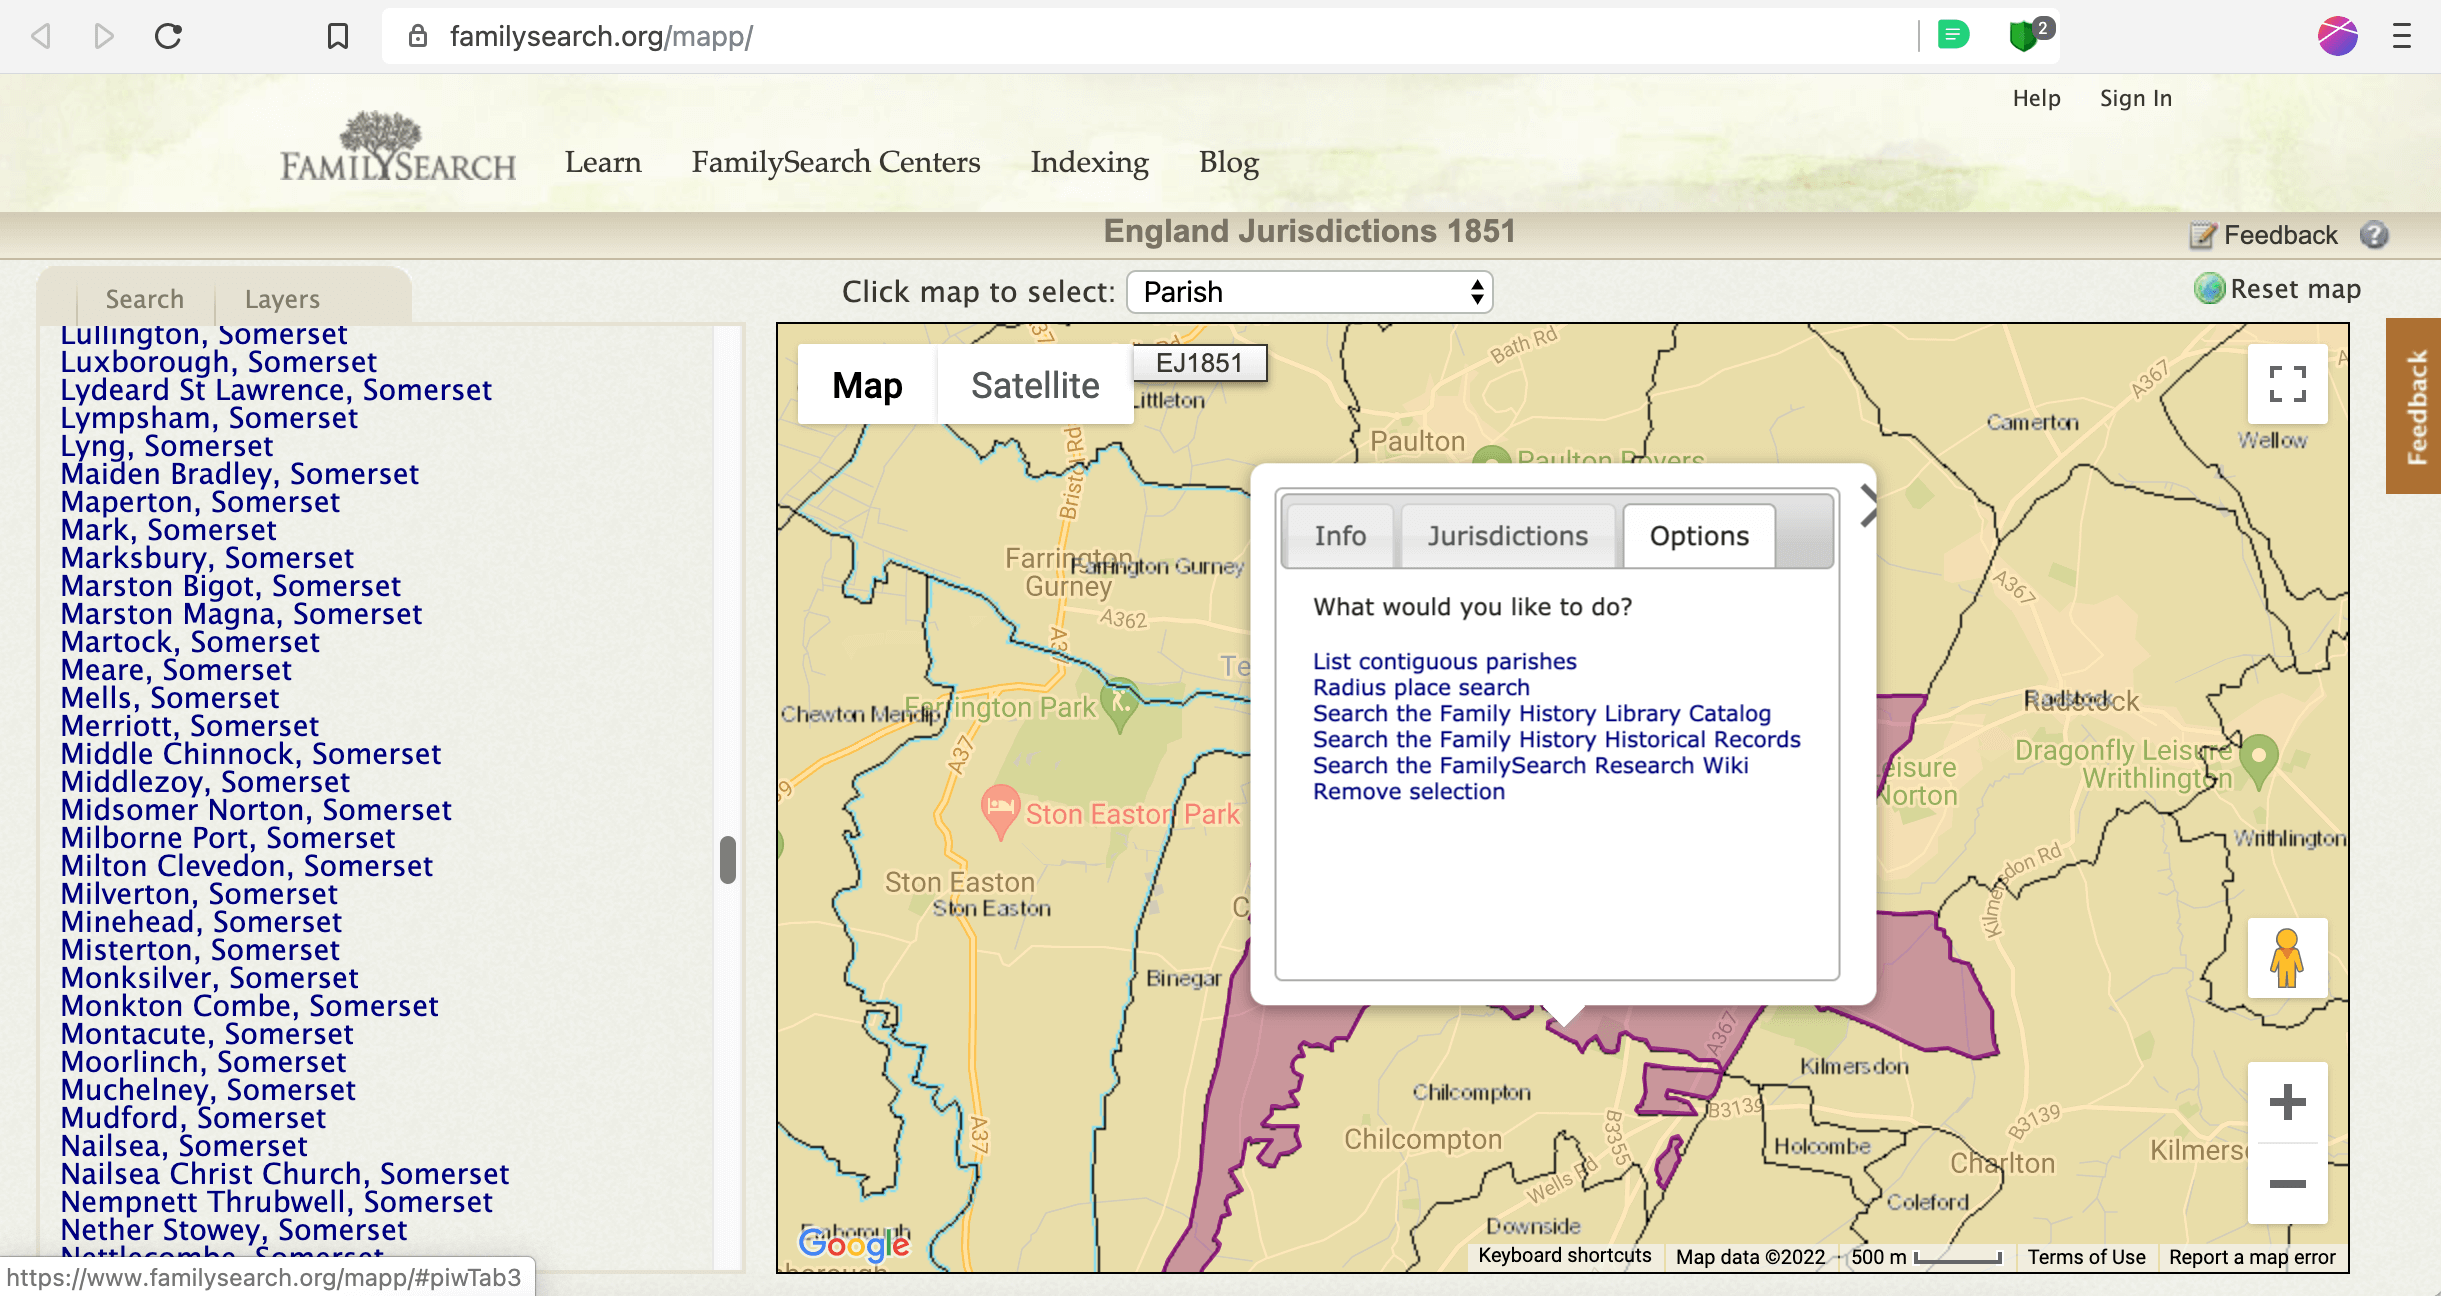
Task: Toggle fullscreen map view
Action: click(x=2287, y=384)
